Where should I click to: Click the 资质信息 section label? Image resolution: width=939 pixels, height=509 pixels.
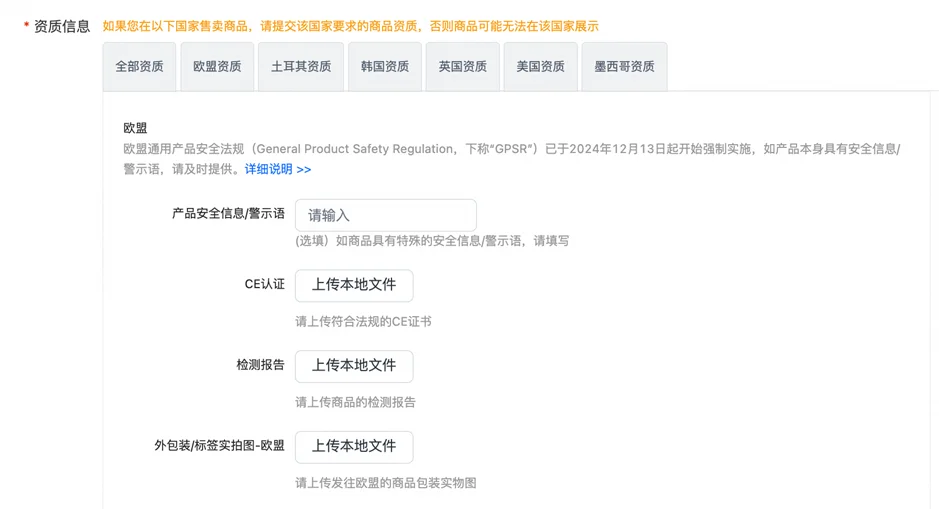point(62,27)
